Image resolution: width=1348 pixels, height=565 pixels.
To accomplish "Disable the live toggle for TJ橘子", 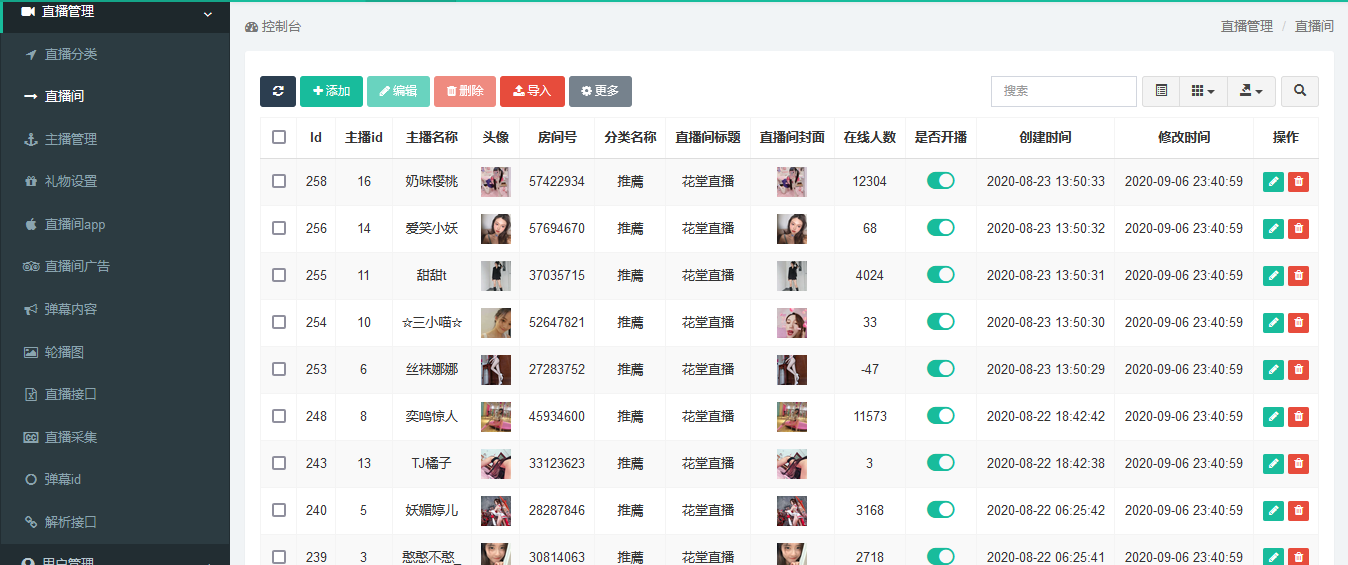I will (940, 463).
